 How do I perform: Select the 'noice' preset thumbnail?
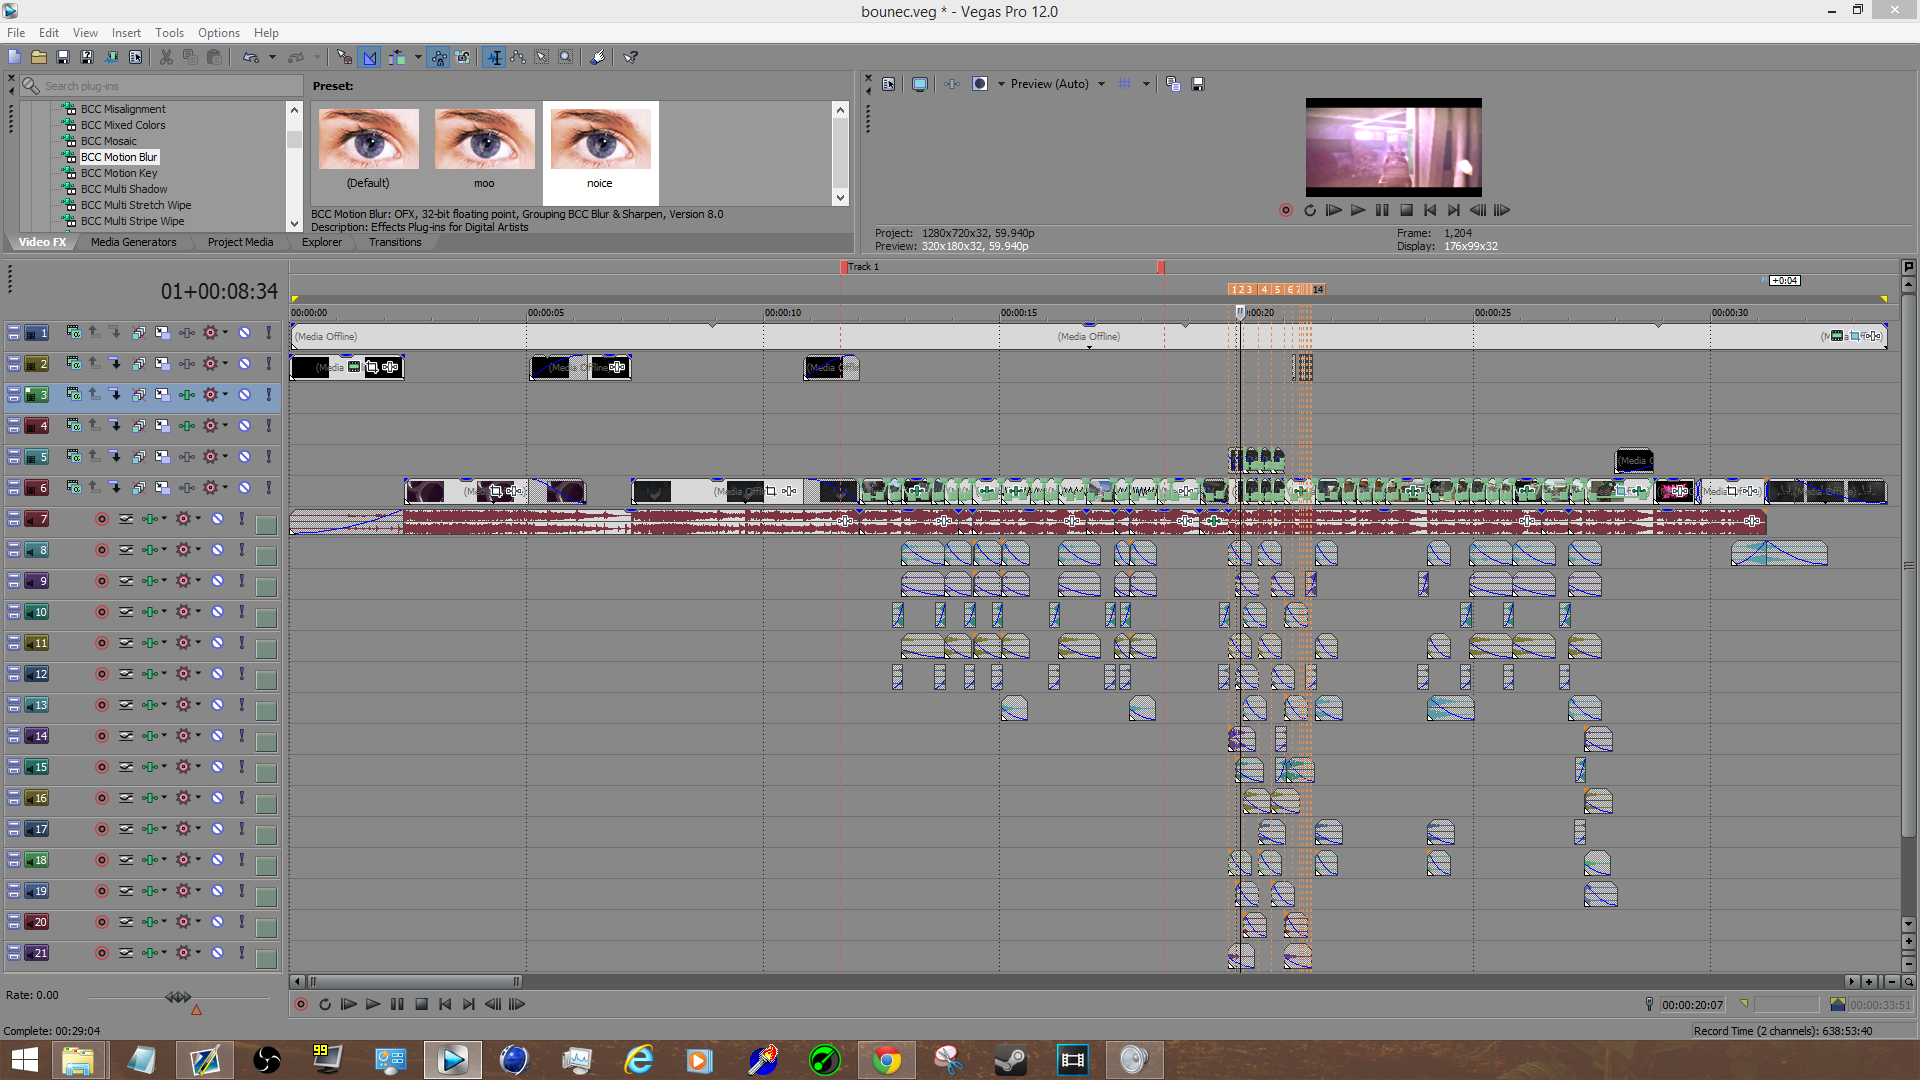coord(600,141)
